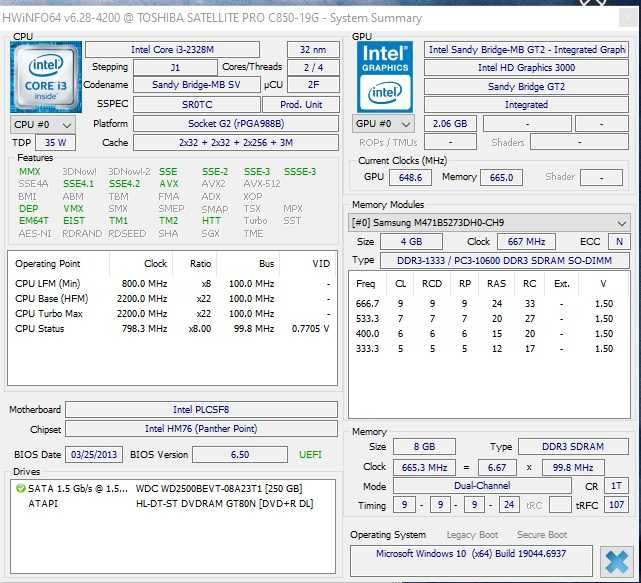The image size is (641, 583).
Task: Click the Freq column header in timings table
Action: pyautogui.click(x=365, y=284)
